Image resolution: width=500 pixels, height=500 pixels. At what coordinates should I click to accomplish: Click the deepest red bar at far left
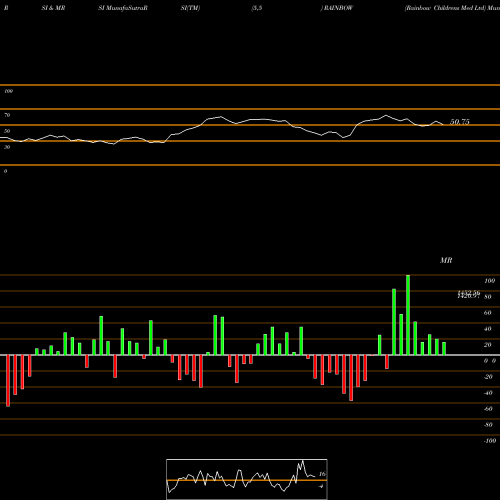8,381
